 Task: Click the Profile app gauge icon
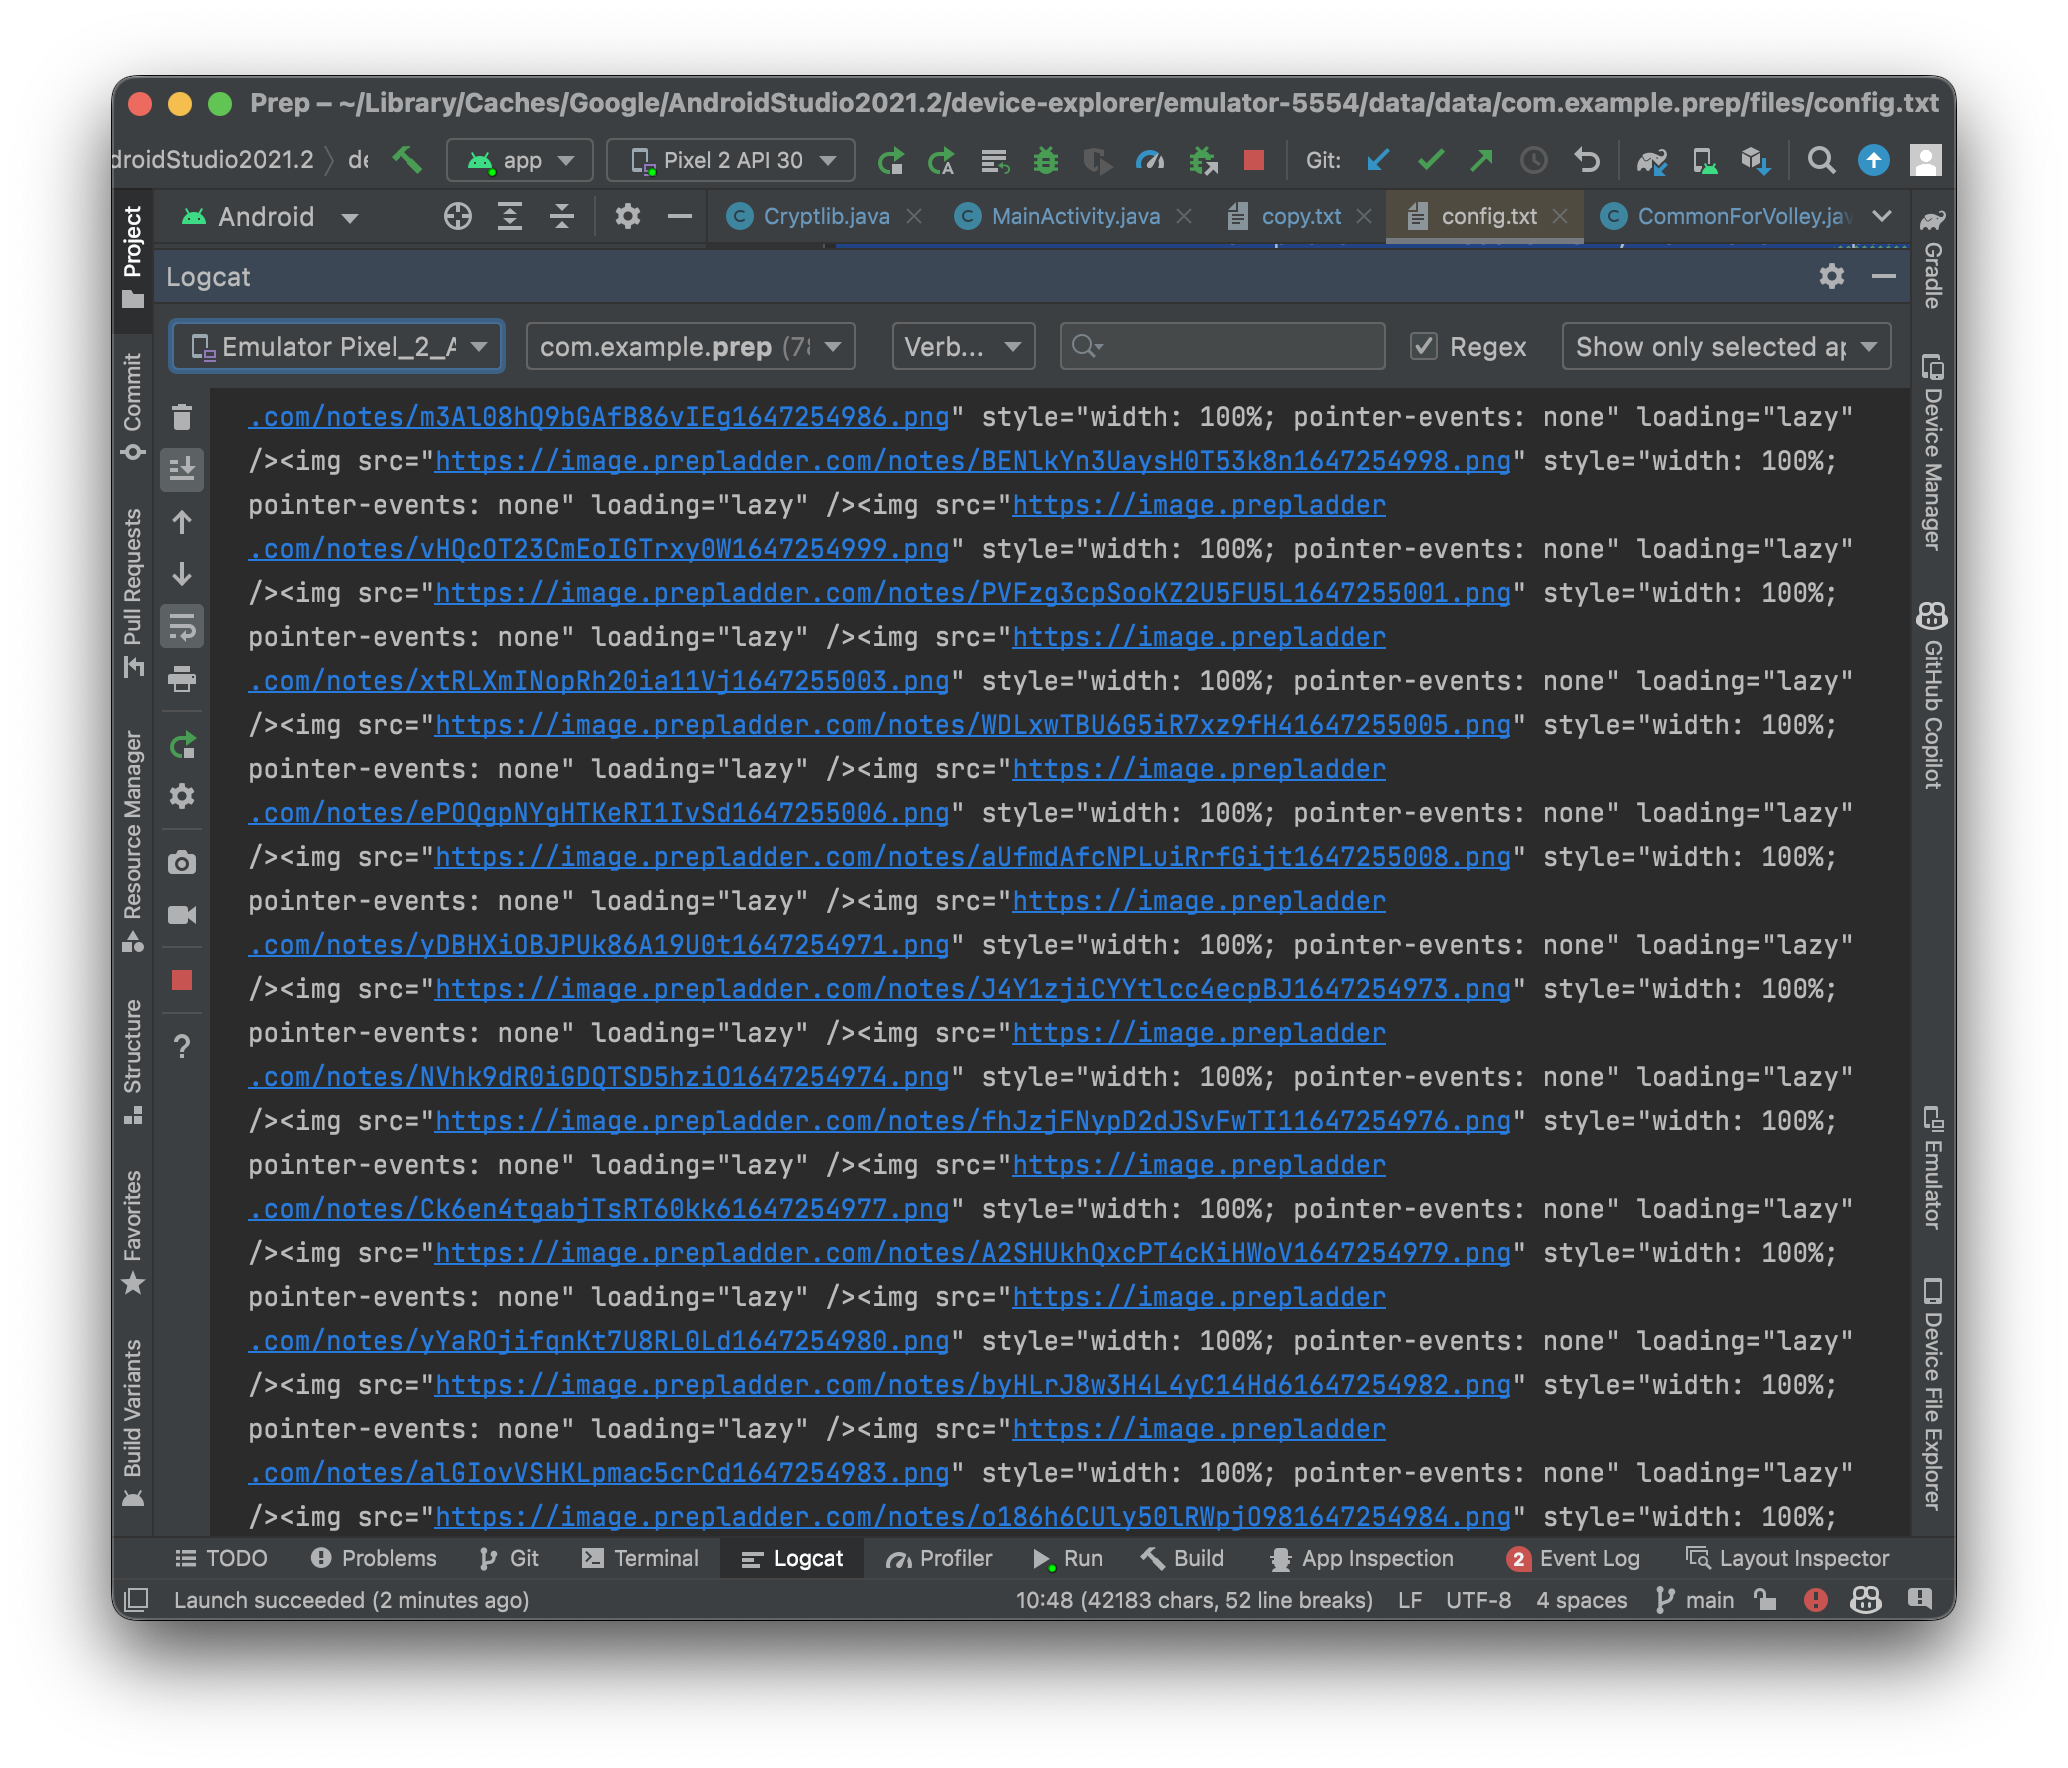(x=1150, y=160)
